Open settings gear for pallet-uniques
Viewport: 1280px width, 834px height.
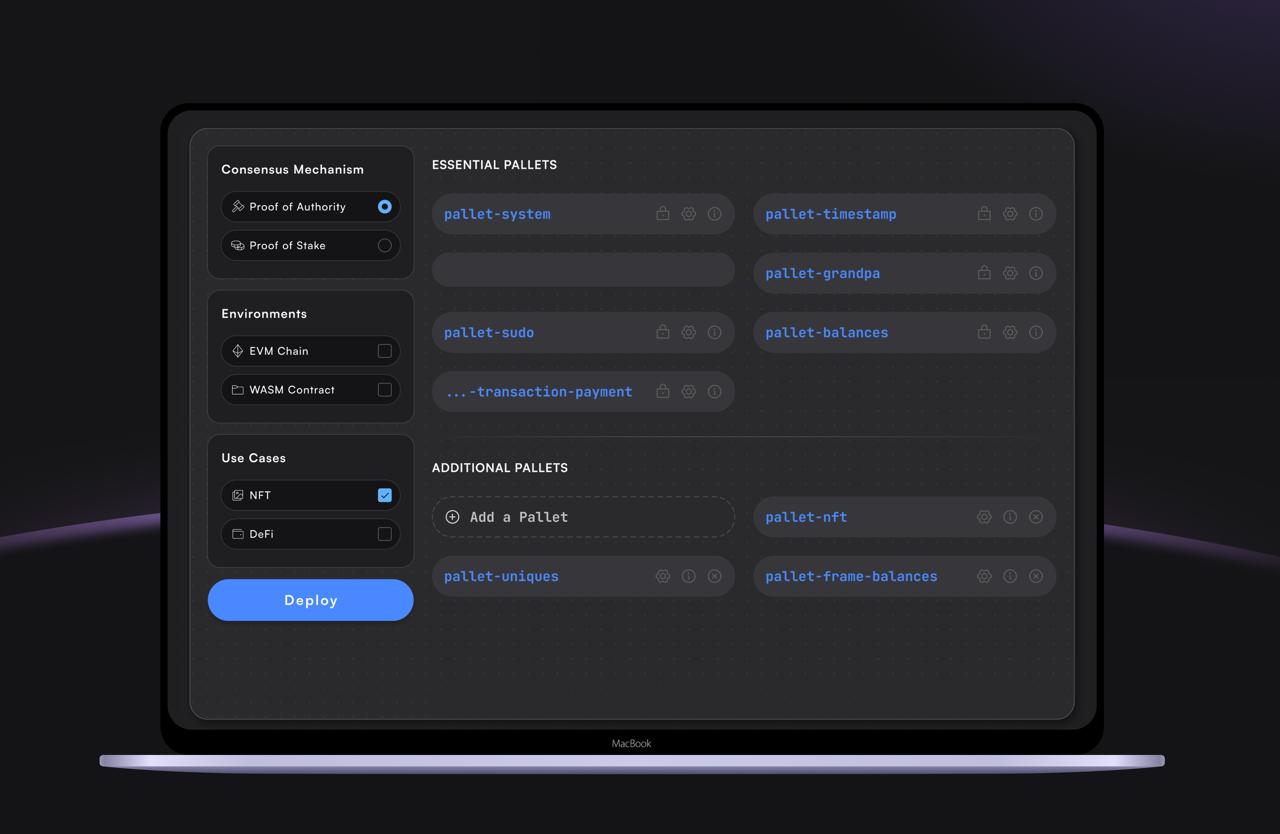(x=663, y=576)
